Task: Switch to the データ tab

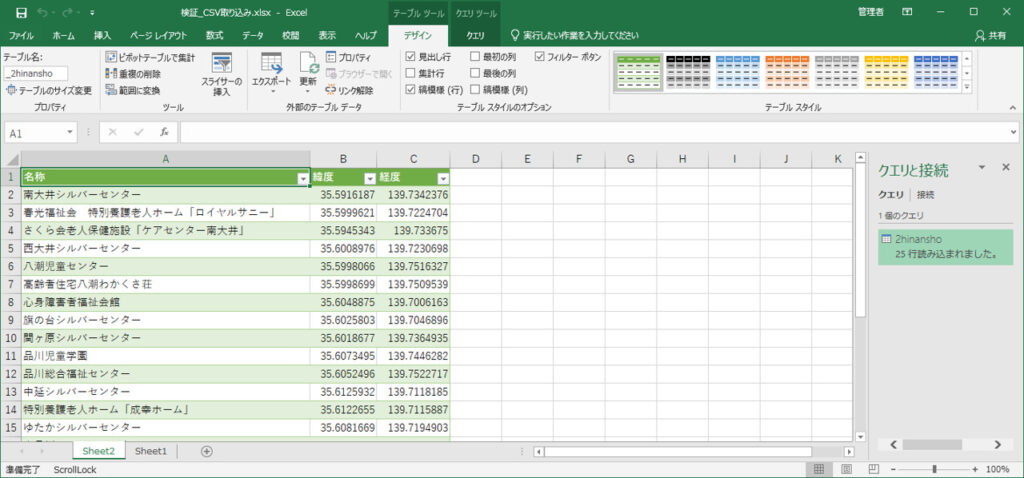Action: click(x=253, y=35)
